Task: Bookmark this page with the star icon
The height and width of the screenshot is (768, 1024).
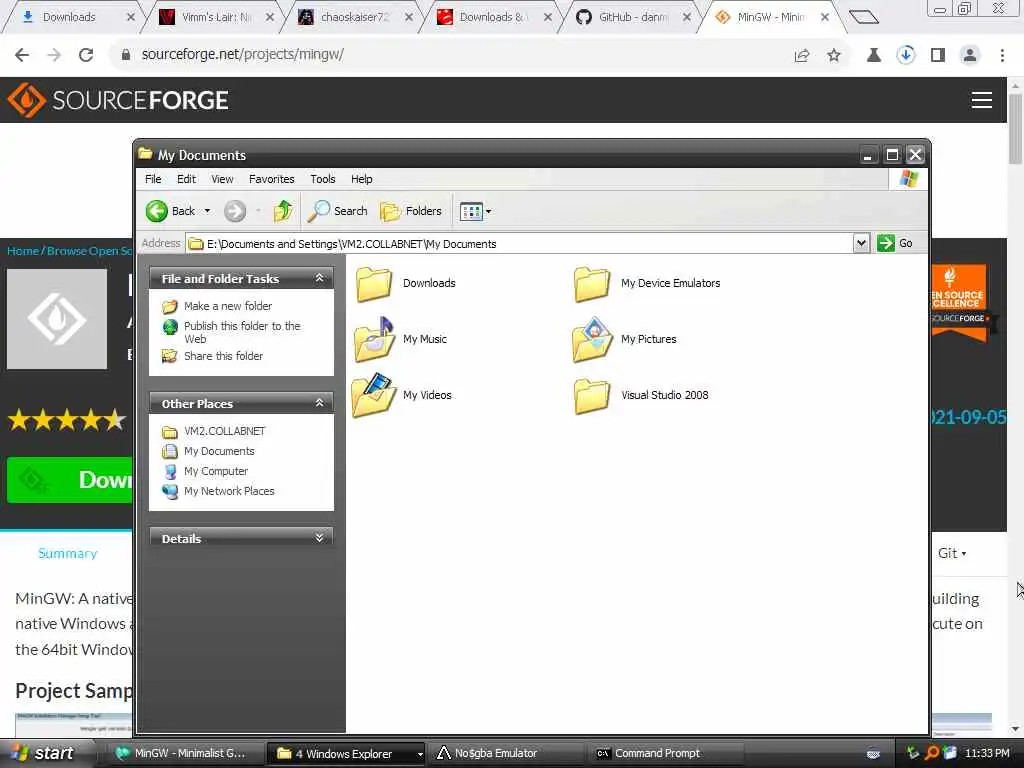Action: pos(834,56)
